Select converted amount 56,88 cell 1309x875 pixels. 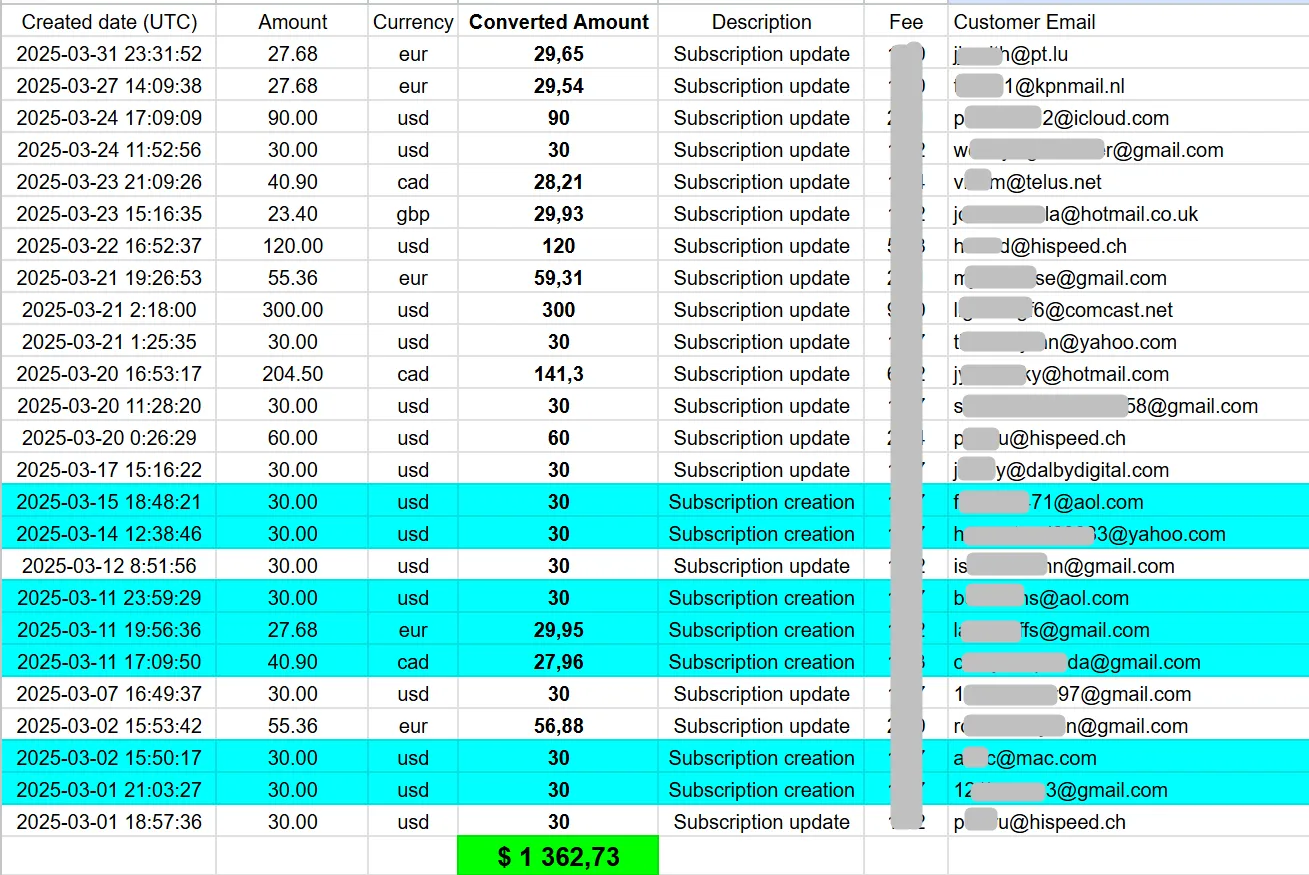click(558, 726)
